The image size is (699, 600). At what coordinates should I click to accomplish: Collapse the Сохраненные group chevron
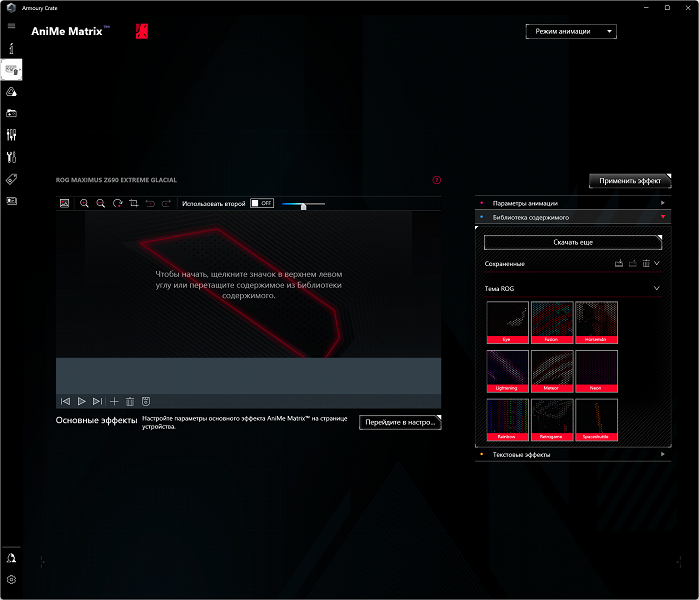coord(657,263)
